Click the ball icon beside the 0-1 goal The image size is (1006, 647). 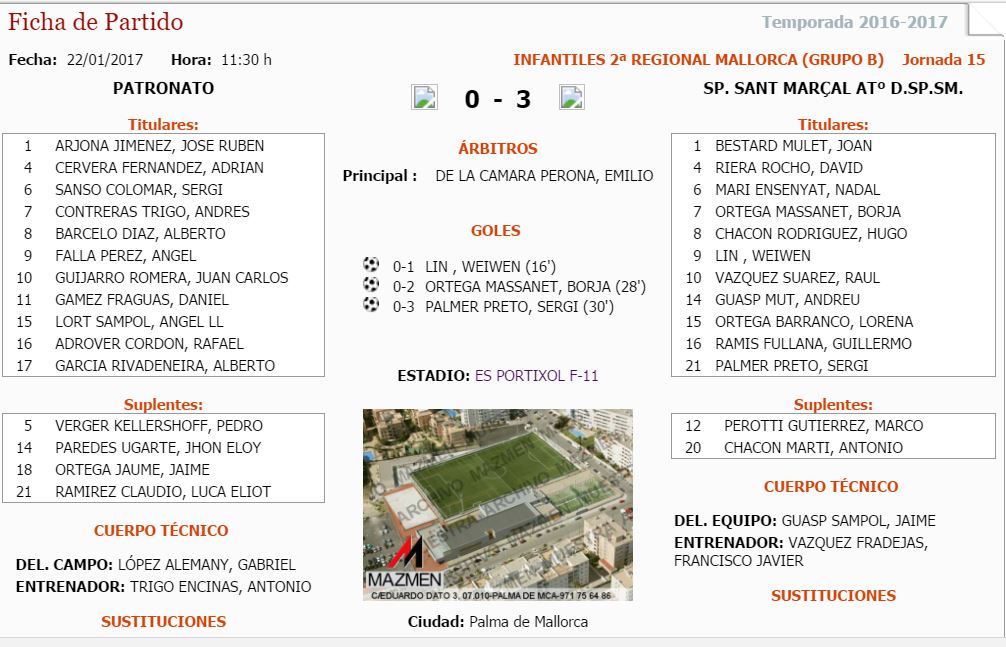pos(371,265)
